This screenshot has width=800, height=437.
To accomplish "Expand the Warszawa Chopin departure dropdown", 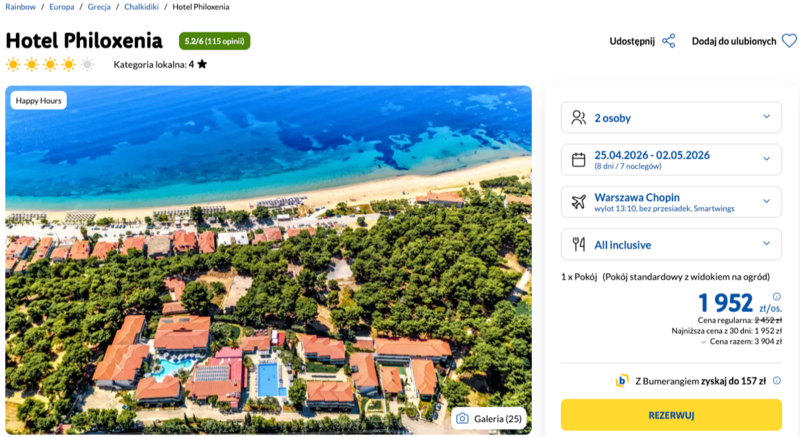I will 766,201.
